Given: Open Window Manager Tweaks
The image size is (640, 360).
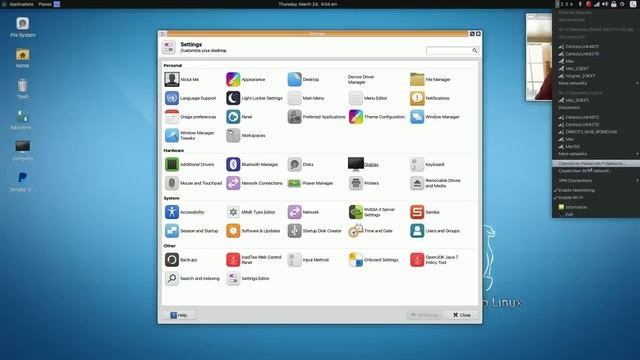Looking at the screenshot, I should (189, 136).
